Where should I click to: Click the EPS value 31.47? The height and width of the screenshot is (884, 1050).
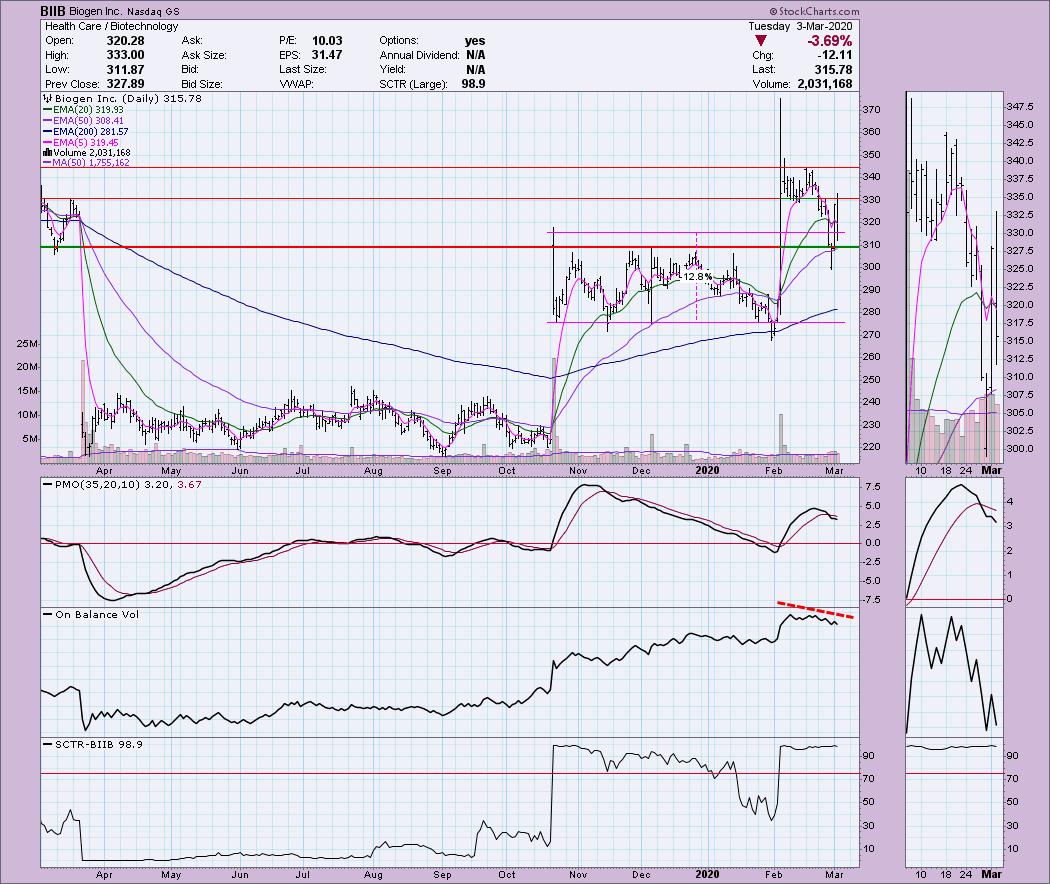327,56
